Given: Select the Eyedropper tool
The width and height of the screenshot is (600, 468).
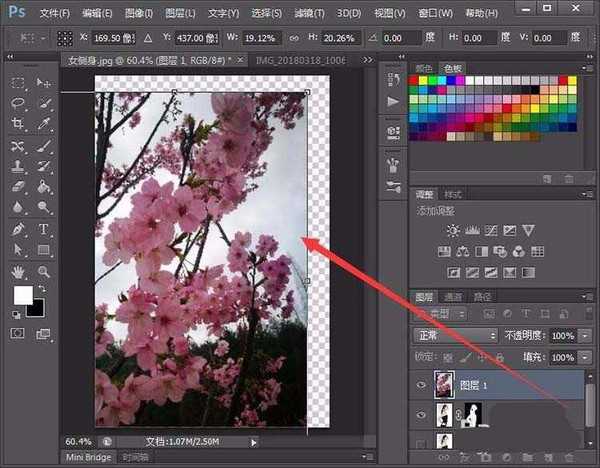Looking at the screenshot, I should pos(43,124).
